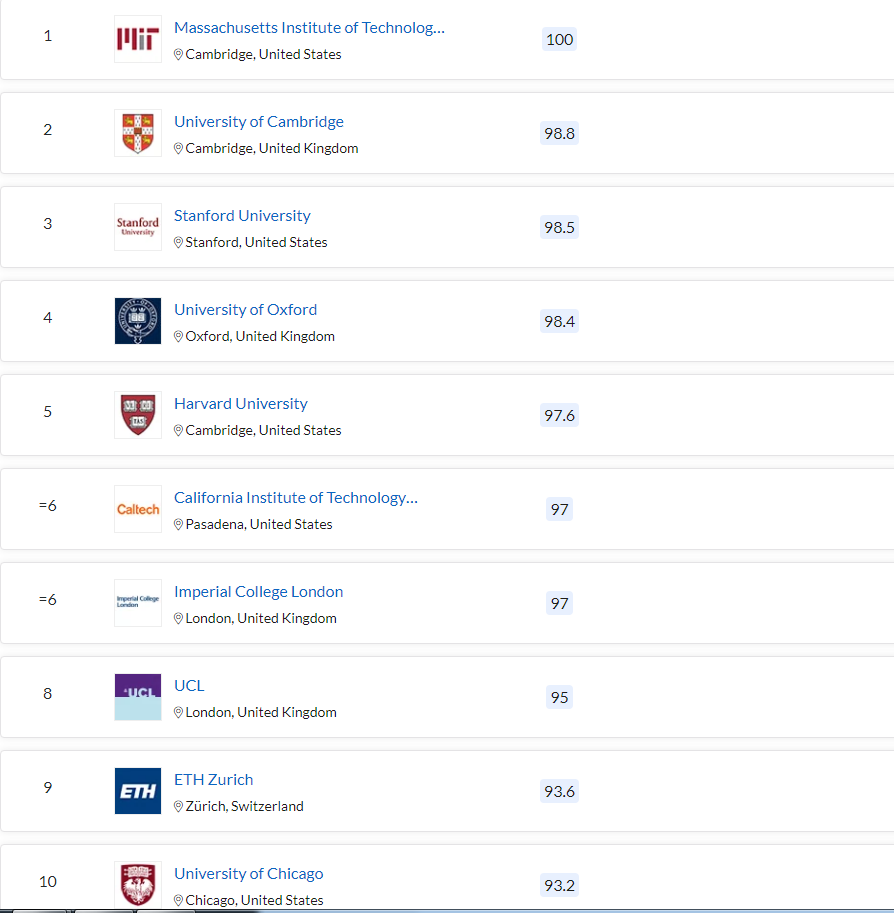Click the purple UCL logo
Screen dimensions: 894x913
[x=138, y=697]
